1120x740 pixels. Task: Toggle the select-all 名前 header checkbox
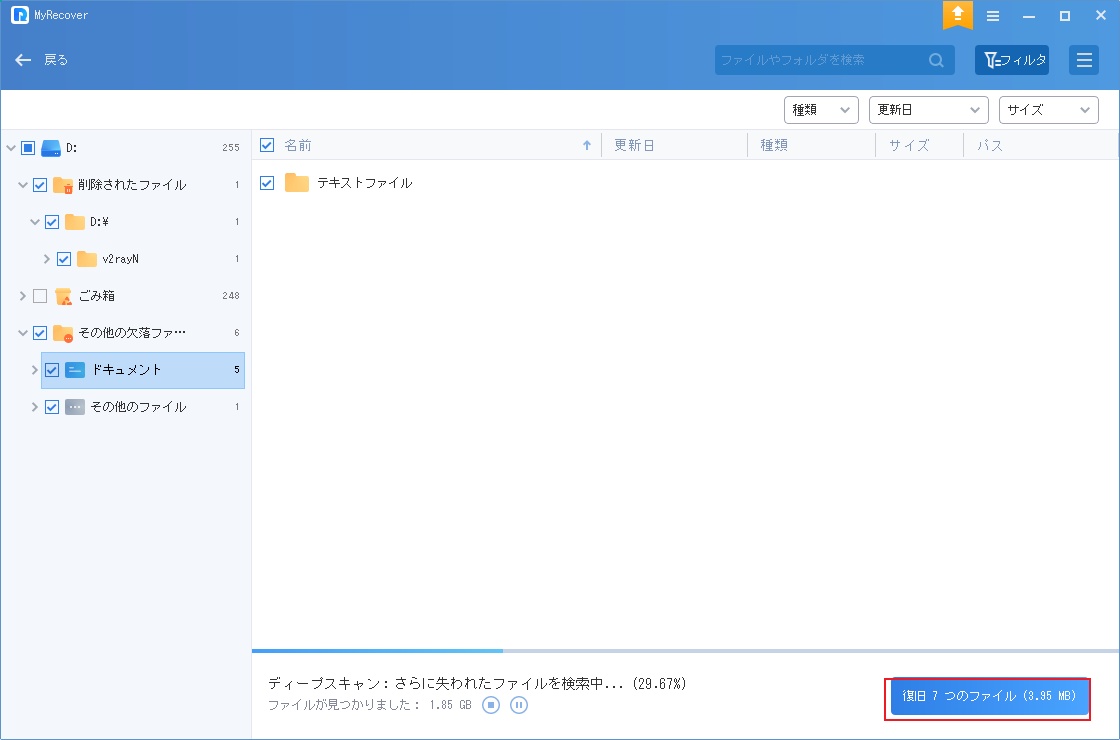coord(267,145)
